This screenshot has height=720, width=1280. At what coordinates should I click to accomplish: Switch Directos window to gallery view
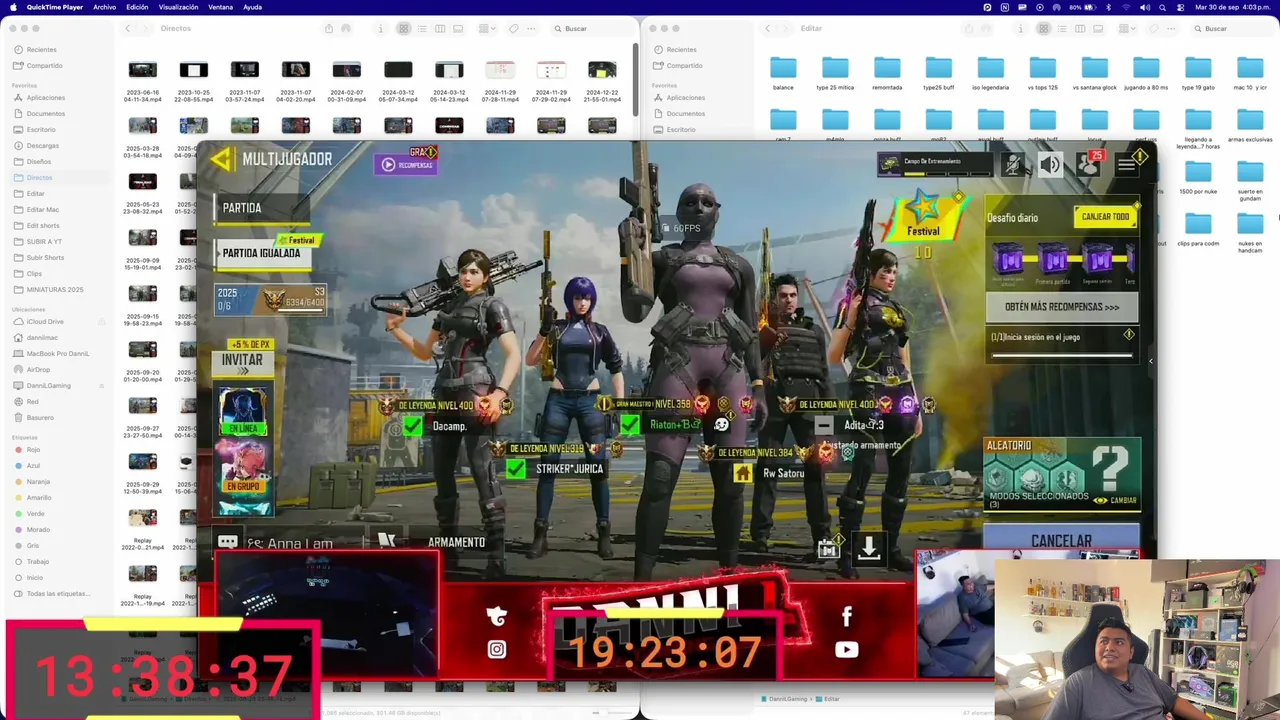[x=458, y=28]
